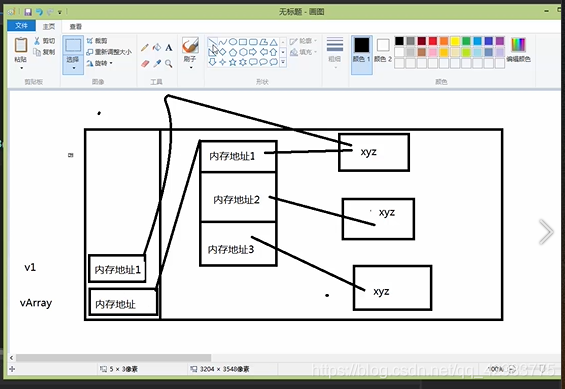The width and height of the screenshot is (565, 389).
Task: Expand the 刷子 brushes dropdown arrow
Action: [191, 67]
